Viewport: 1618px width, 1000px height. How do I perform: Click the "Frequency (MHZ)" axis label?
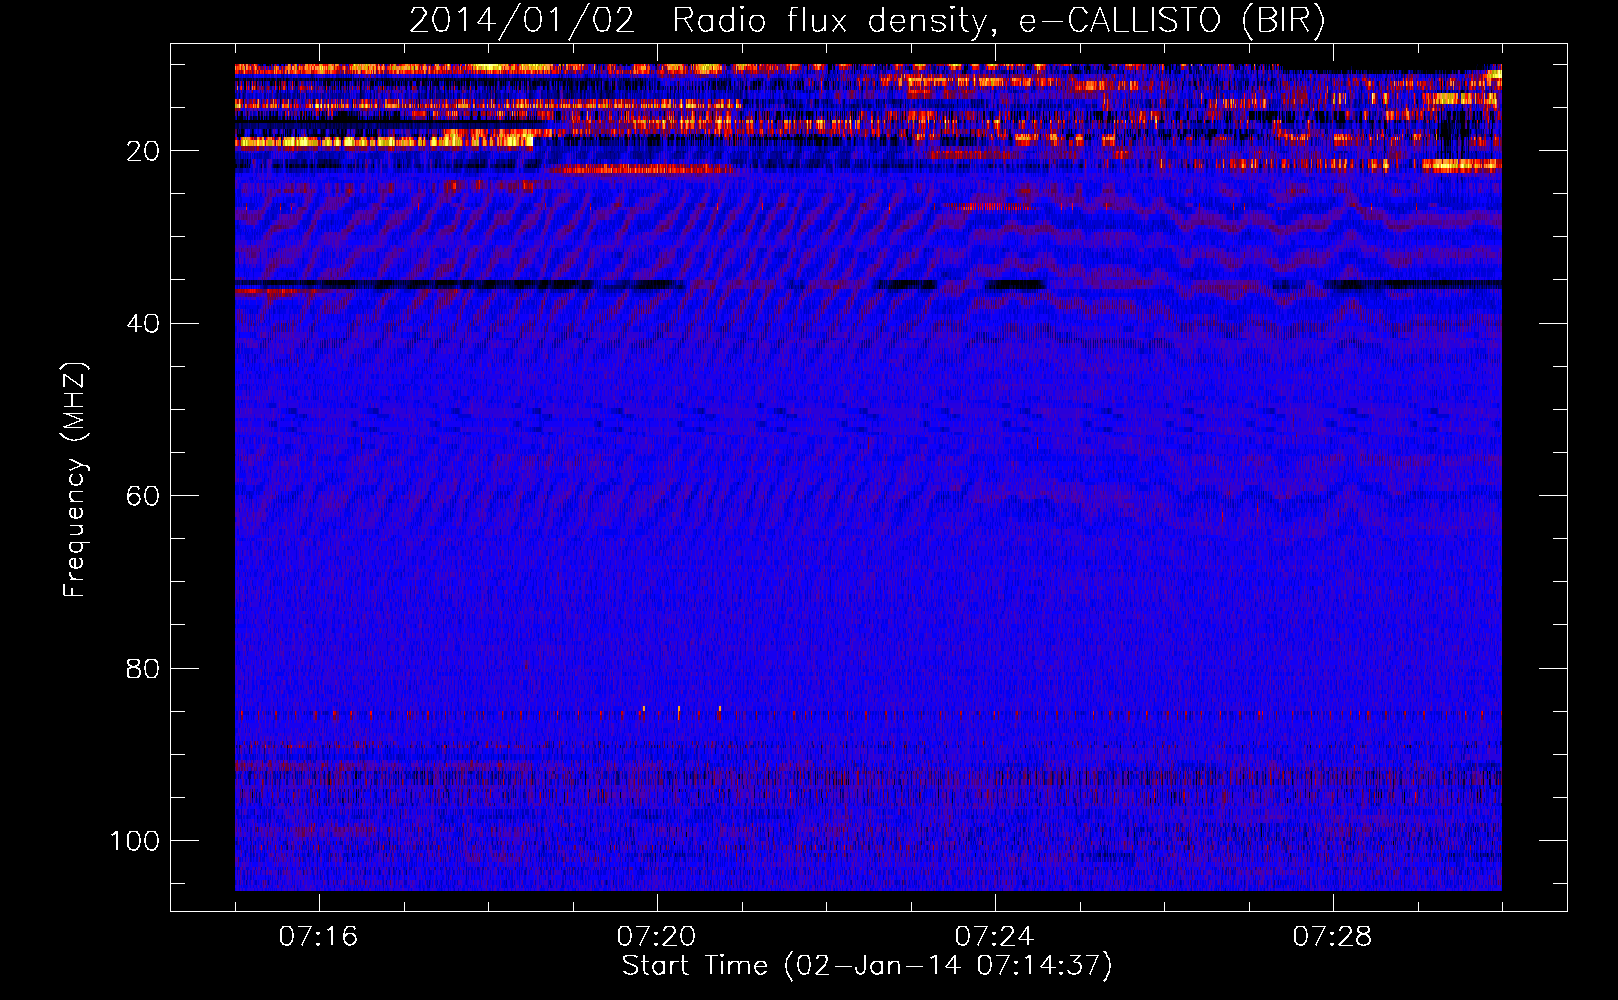(x=74, y=480)
